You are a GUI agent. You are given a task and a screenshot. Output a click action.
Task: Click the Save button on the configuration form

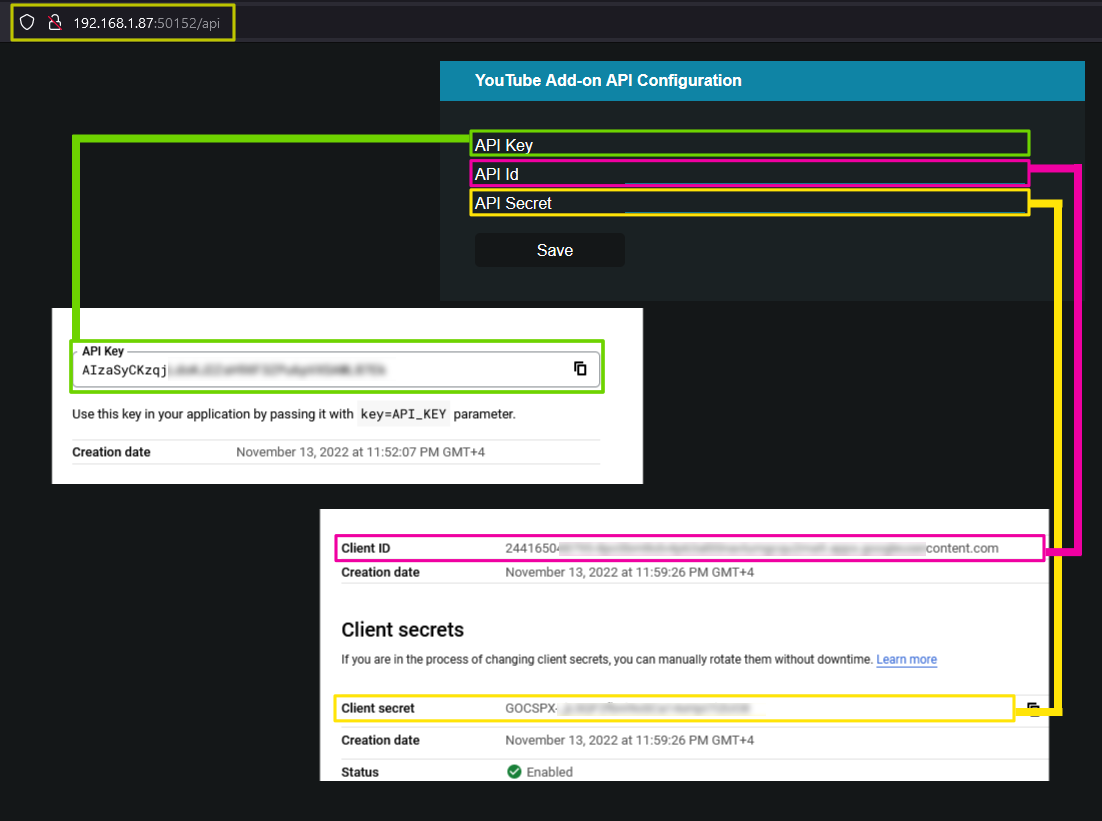pyautogui.click(x=549, y=250)
